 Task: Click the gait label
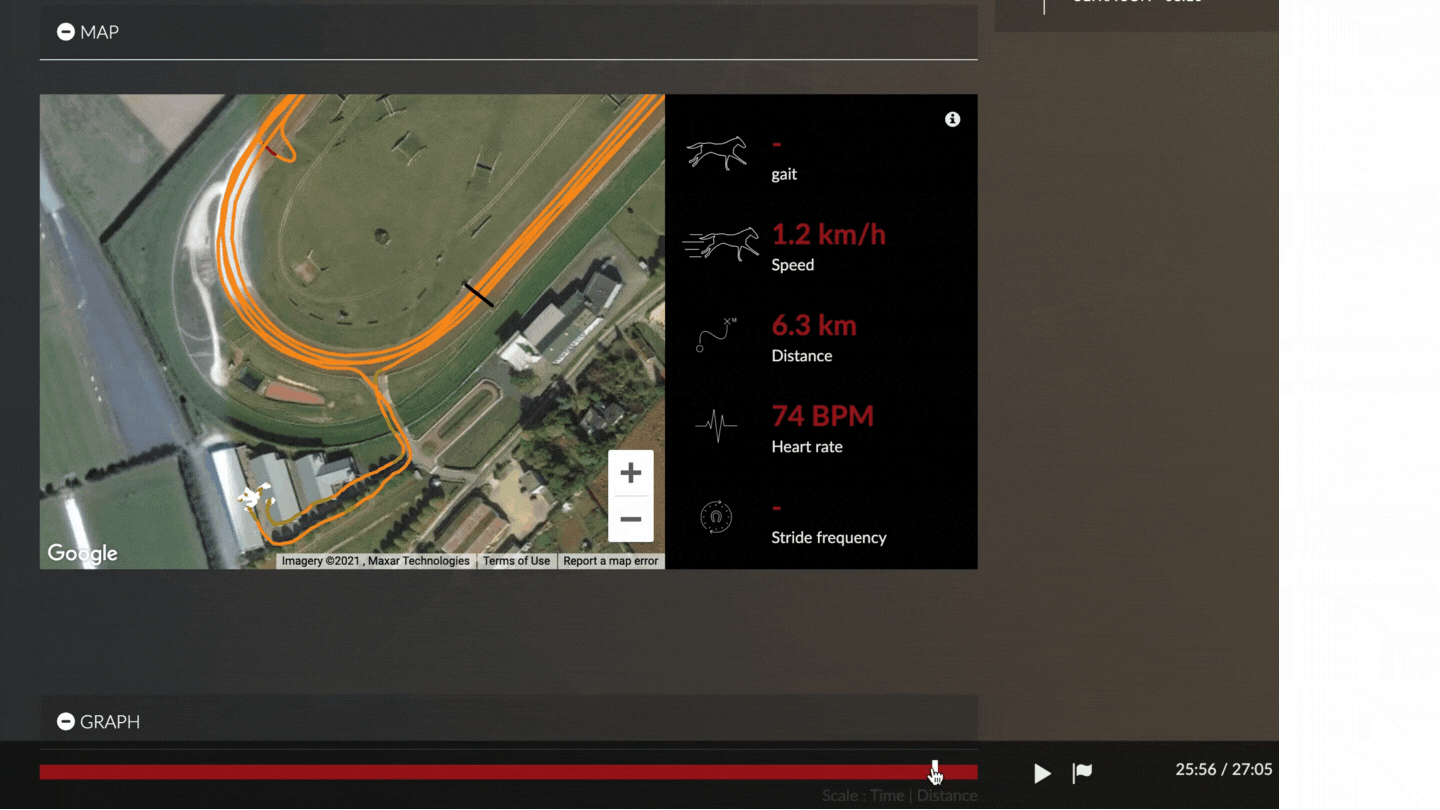(784, 174)
